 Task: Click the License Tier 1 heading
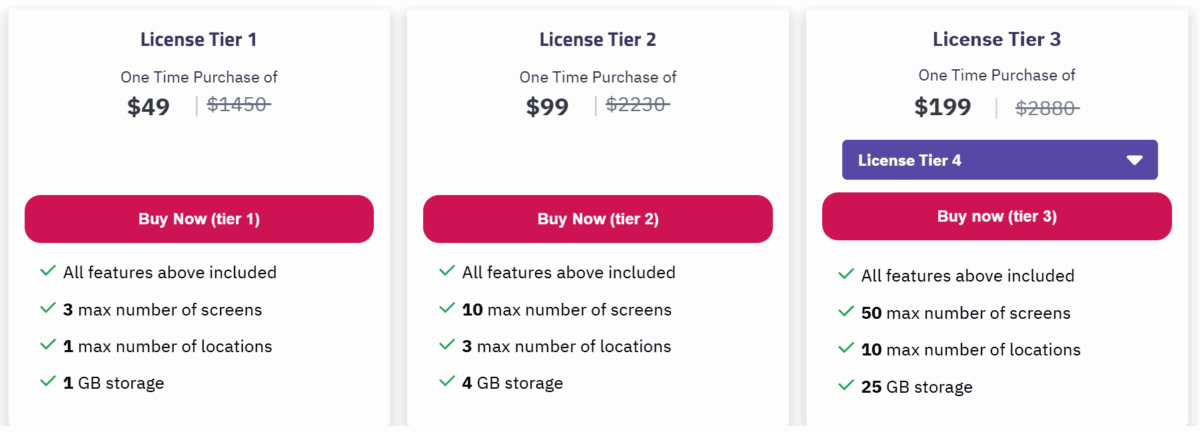point(198,40)
